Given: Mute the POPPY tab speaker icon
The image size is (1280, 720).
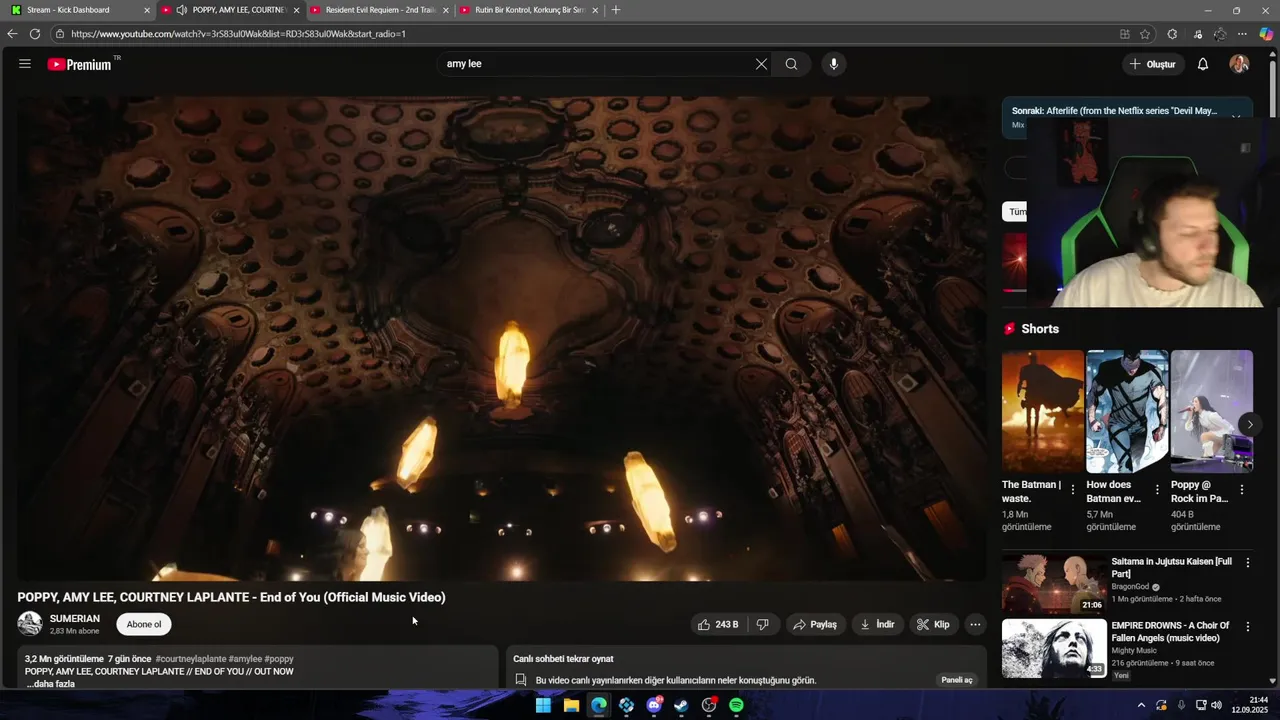Looking at the screenshot, I should 182,10.
